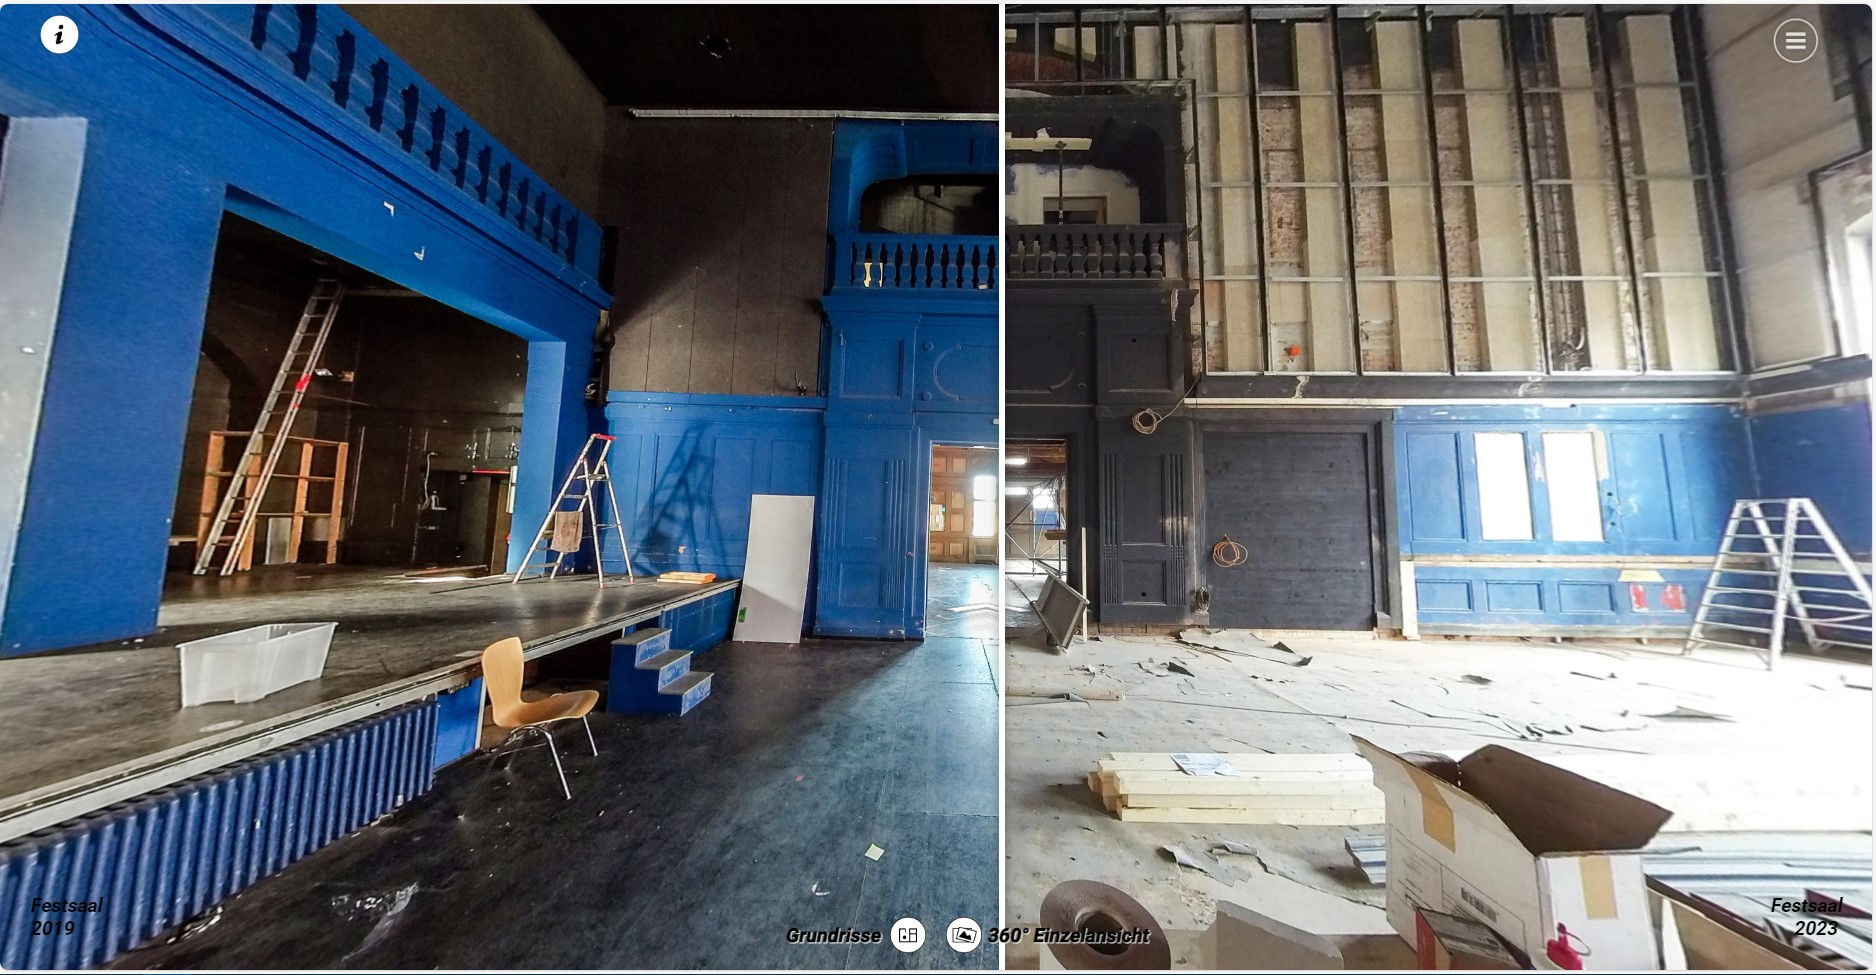The width and height of the screenshot is (1876, 975).
Task: Open the hamburger menu in top-right corner
Action: coord(1795,41)
